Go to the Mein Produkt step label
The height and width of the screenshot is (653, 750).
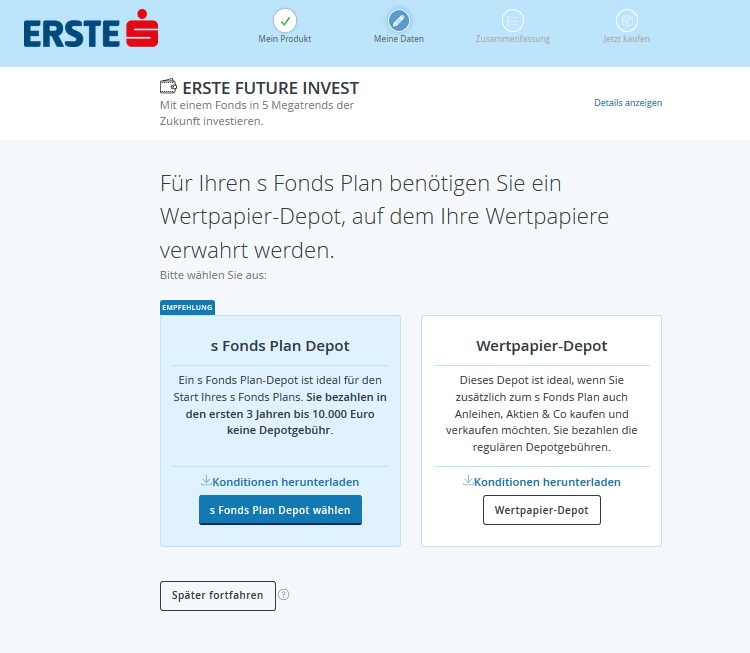point(285,39)
